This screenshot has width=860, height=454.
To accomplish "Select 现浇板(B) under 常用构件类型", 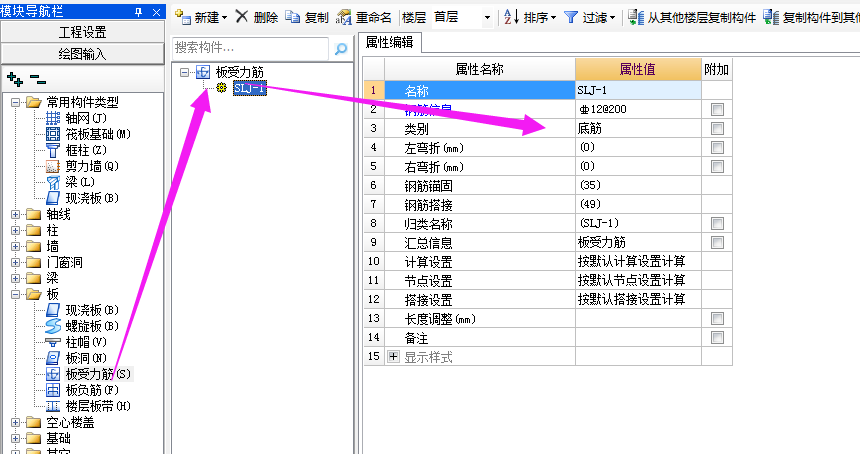I will [x=53, y=198].
